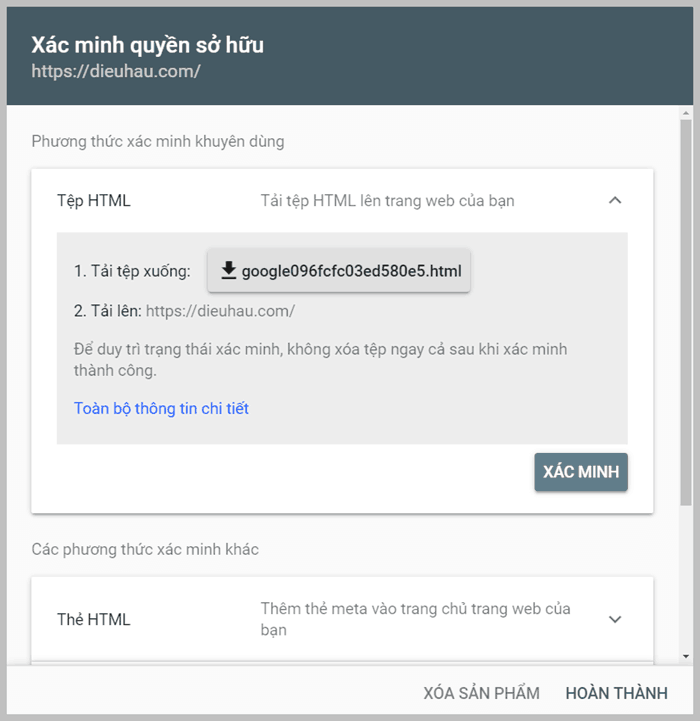This screenshot has height=721, width=700.
Task: Click the Tải tệp HTML lên trang web description
Action: pyautogui.click(x=387, y=201)
